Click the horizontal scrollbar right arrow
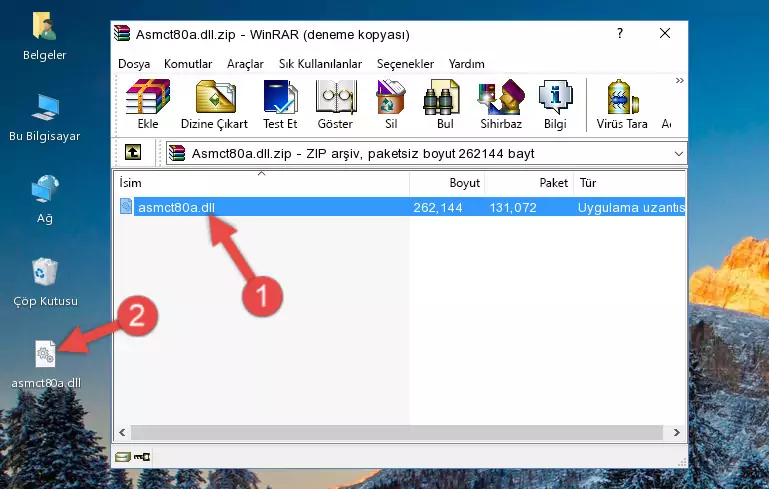This screenshot has width=769, height=489. [x=676, y=432]
